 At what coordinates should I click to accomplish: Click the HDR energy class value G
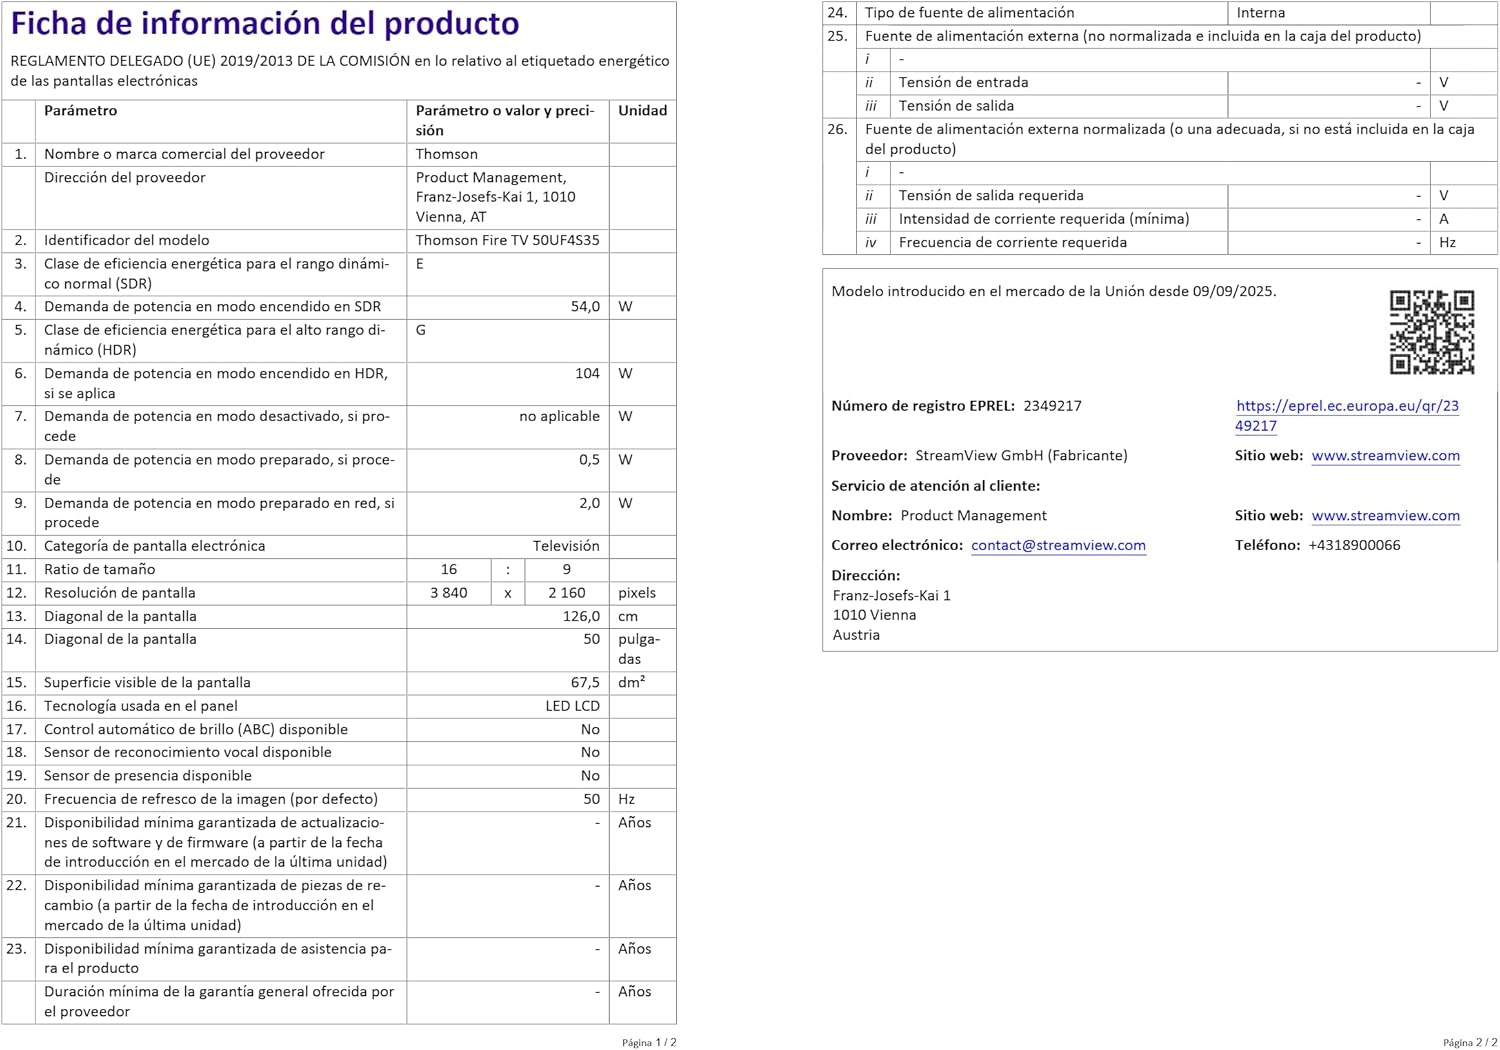pyautogui.click(x=421, y=330)
